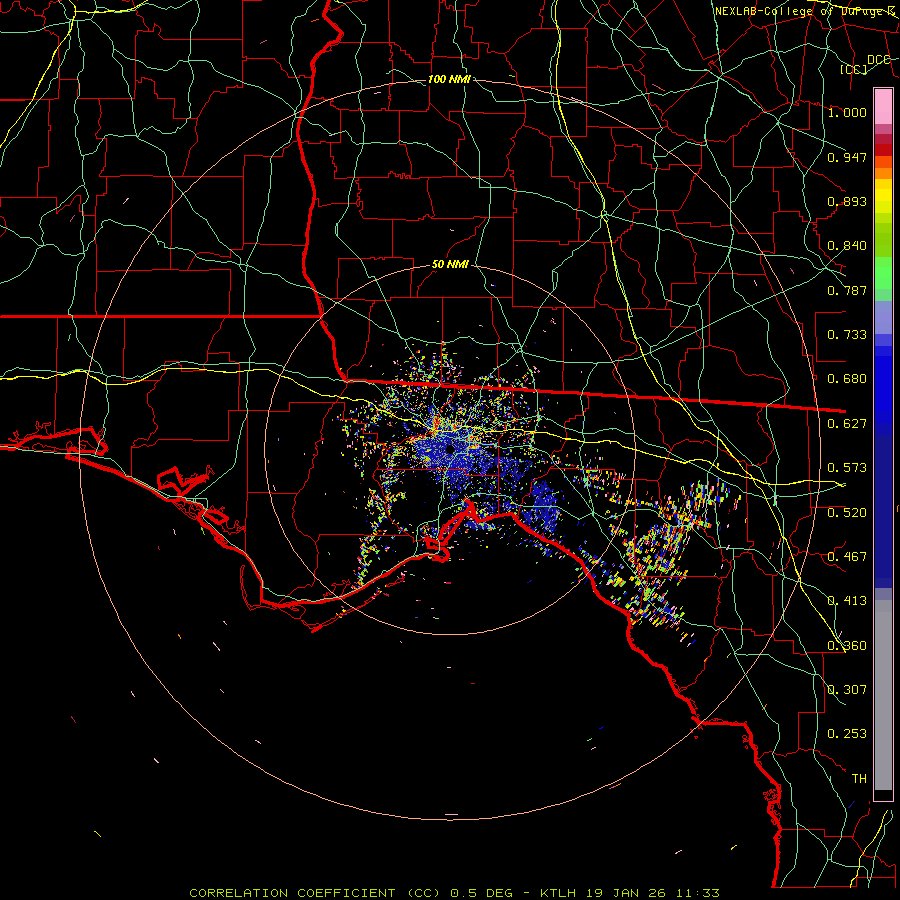Select the 0.893 value on the color scale
The image size is (900, 900).
click(847, 201)
